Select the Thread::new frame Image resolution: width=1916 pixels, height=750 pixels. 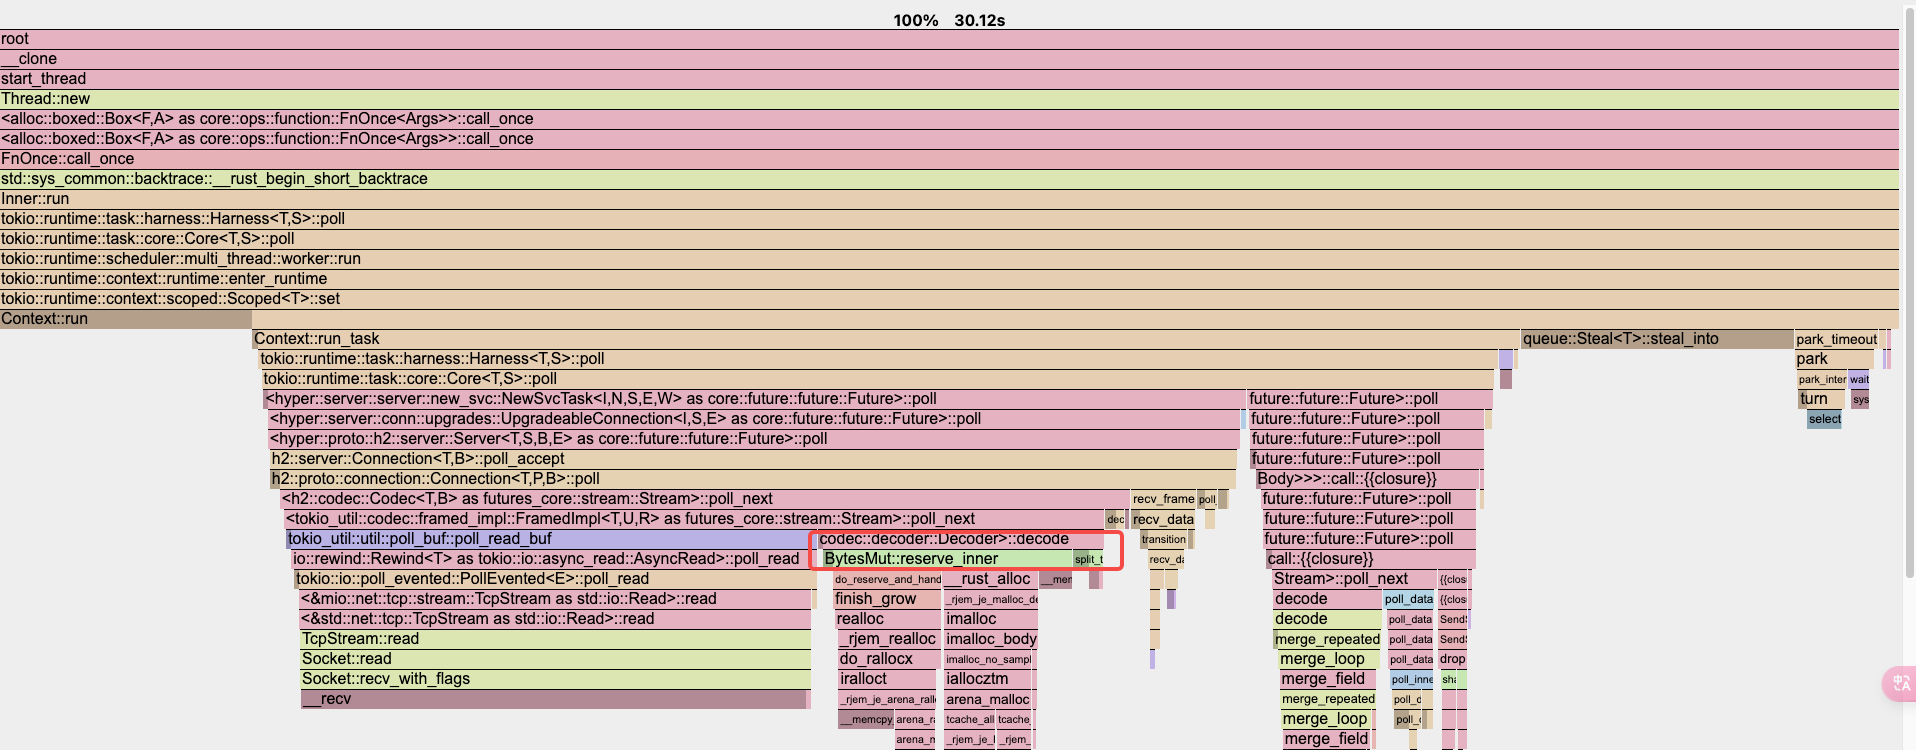[949, 99]
